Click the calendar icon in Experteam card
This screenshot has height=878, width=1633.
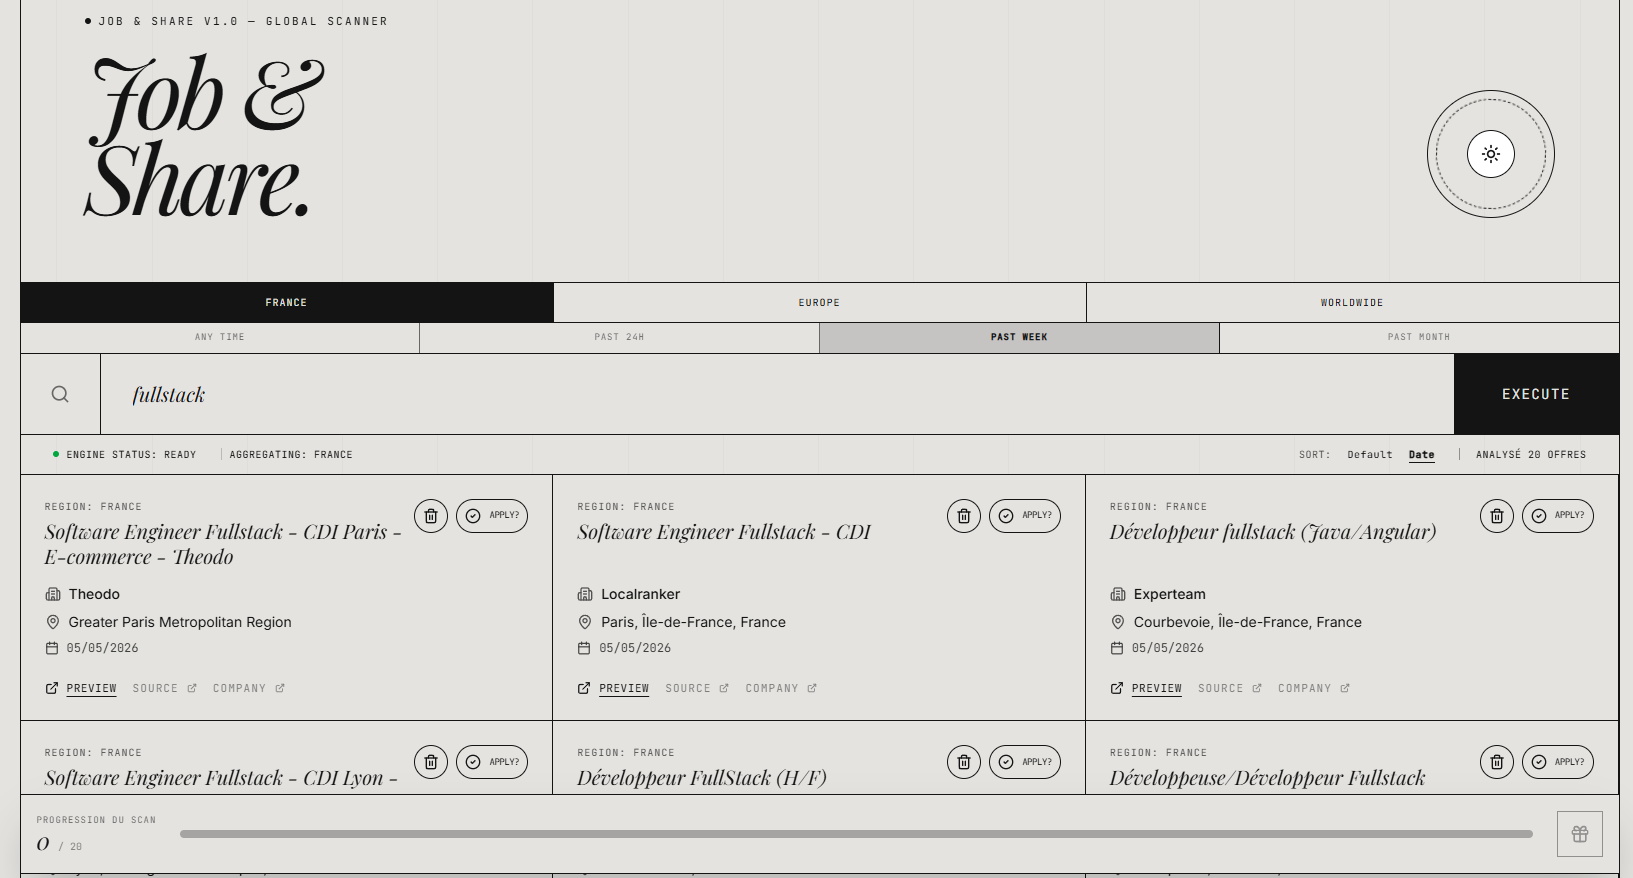click(x=1117, y=648)
